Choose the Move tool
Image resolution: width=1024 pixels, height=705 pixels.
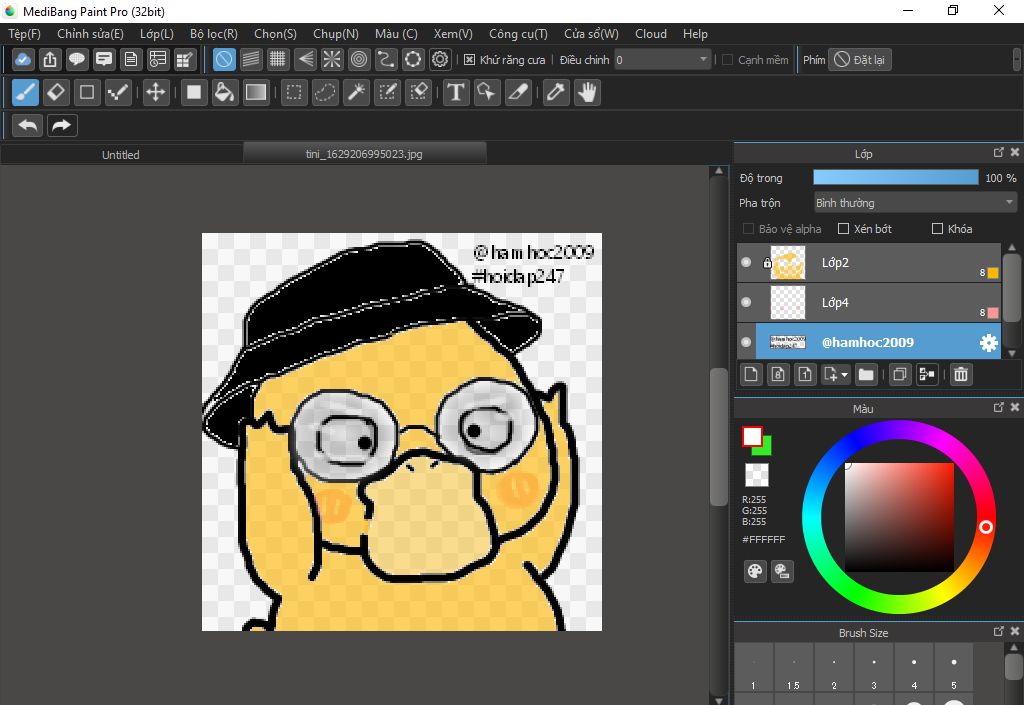[155, 93]
